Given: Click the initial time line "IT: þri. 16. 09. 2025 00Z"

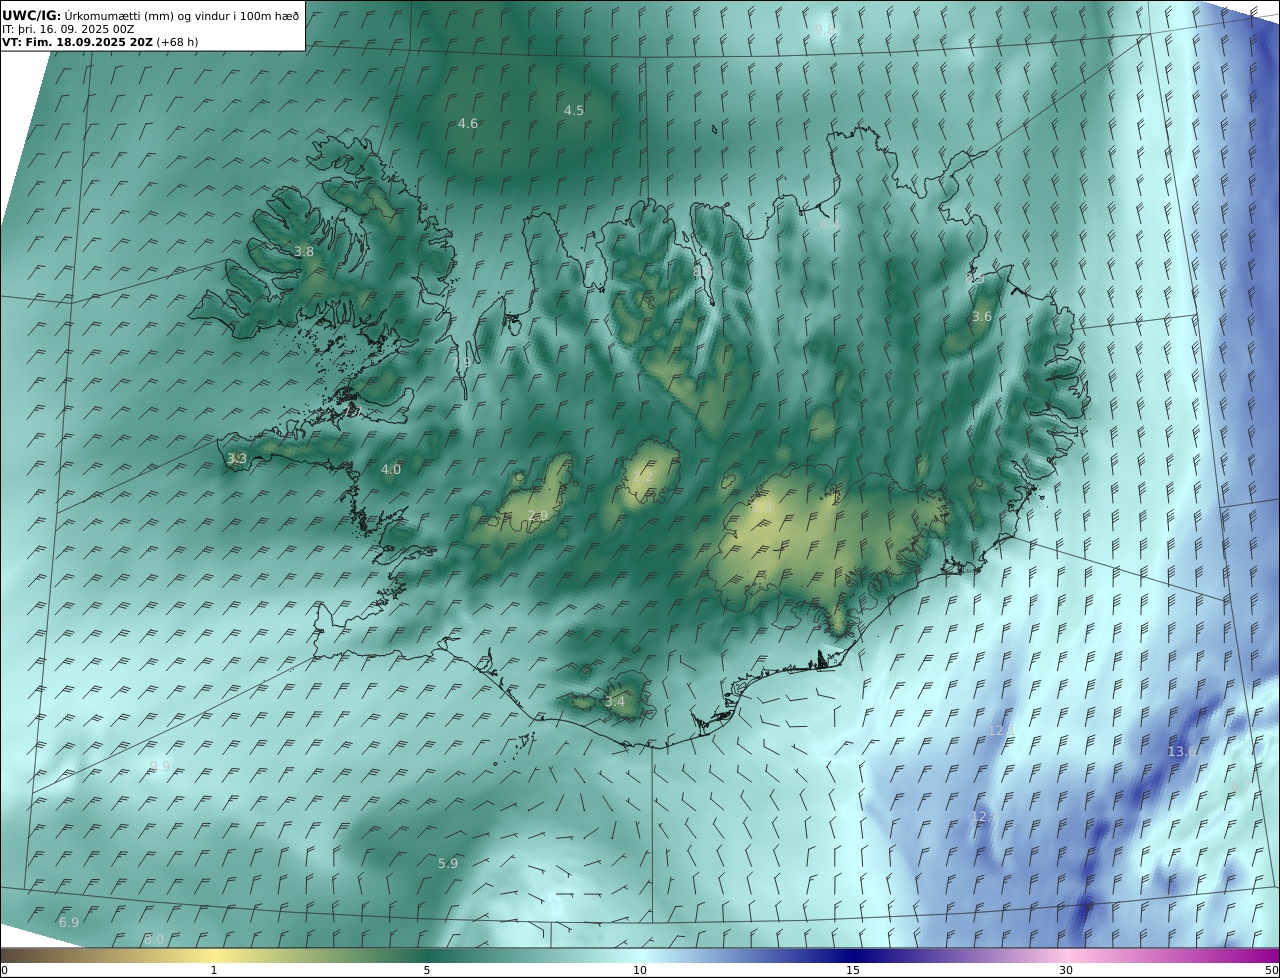Looking at the screenshot, I should [68, 29].
